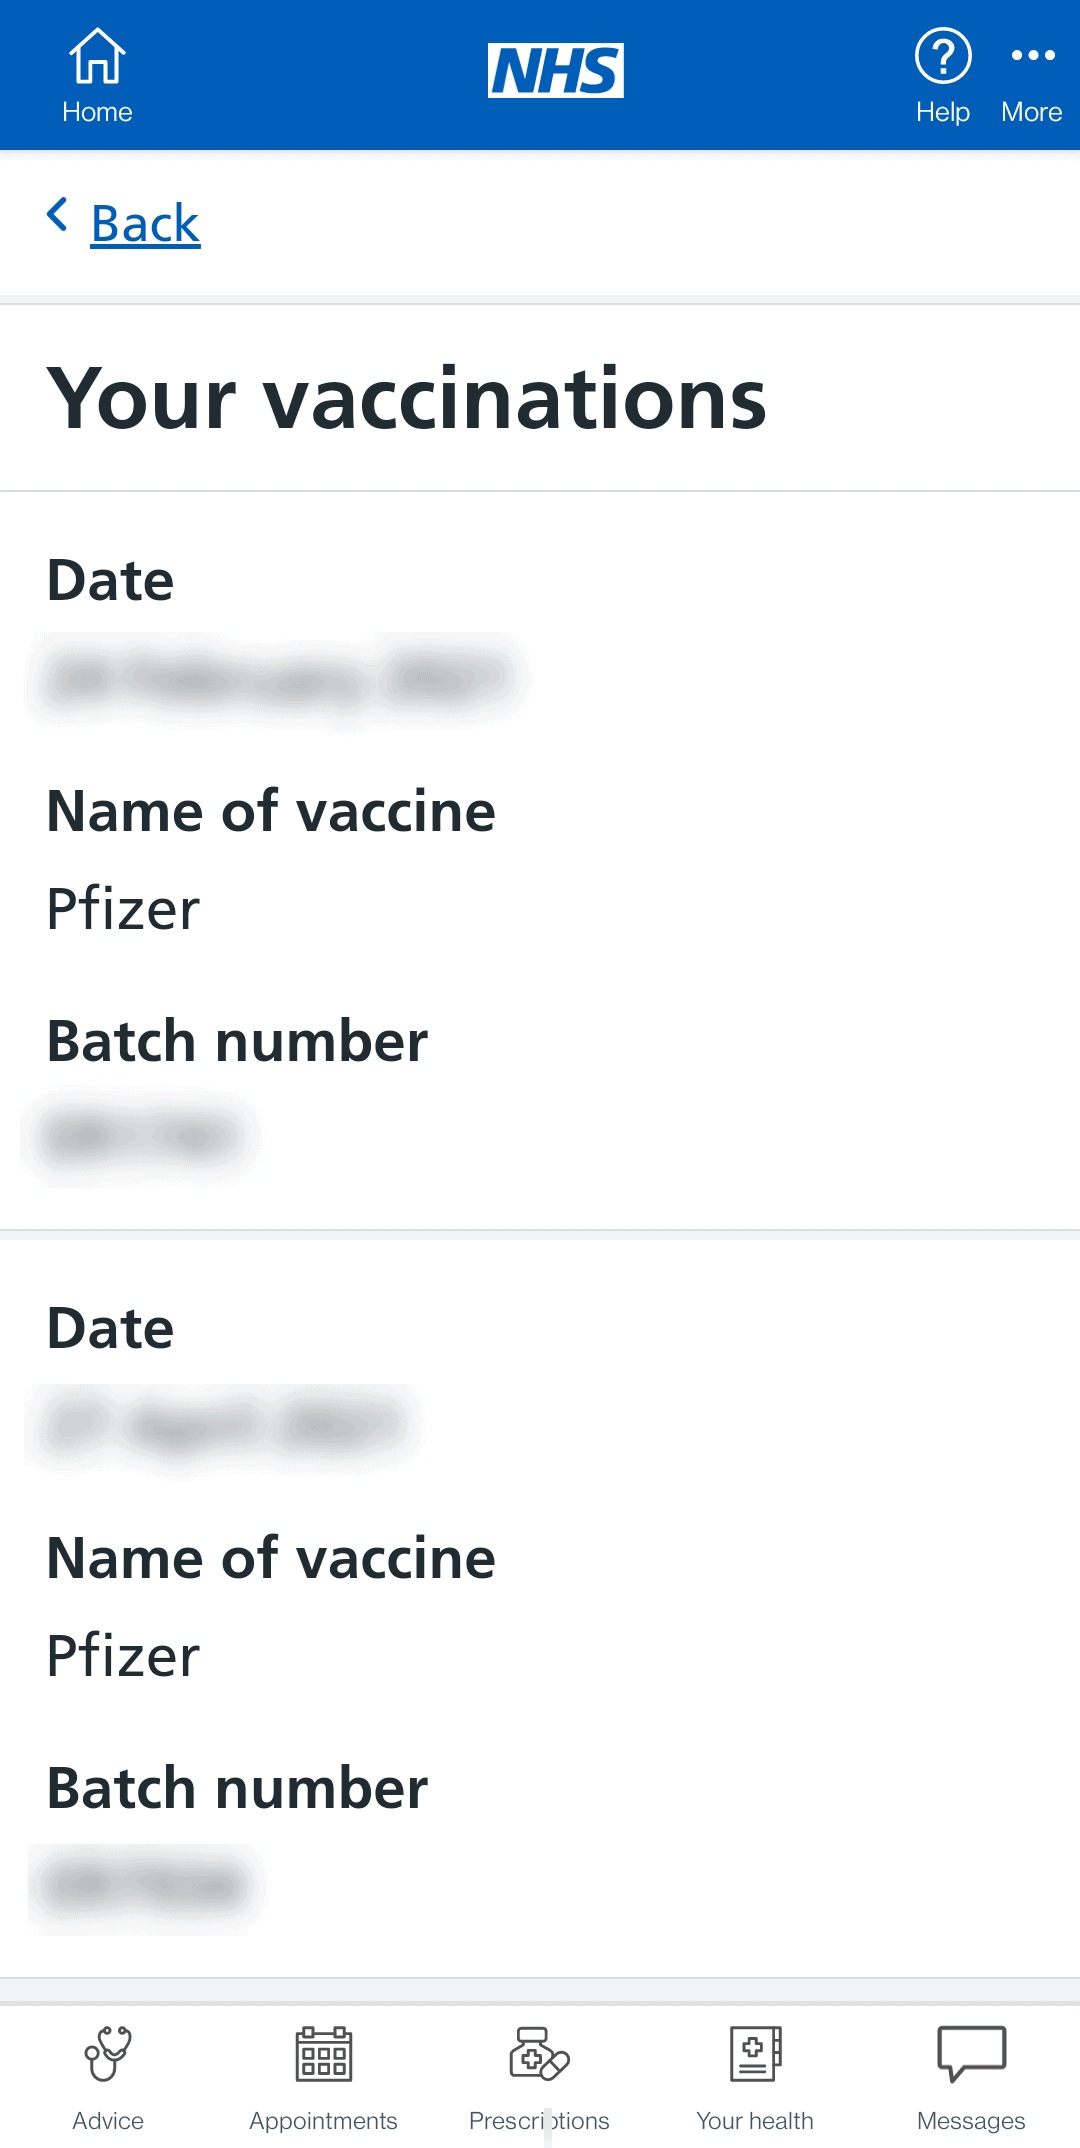Tap the Home house icon

click(x=97, y=56)
